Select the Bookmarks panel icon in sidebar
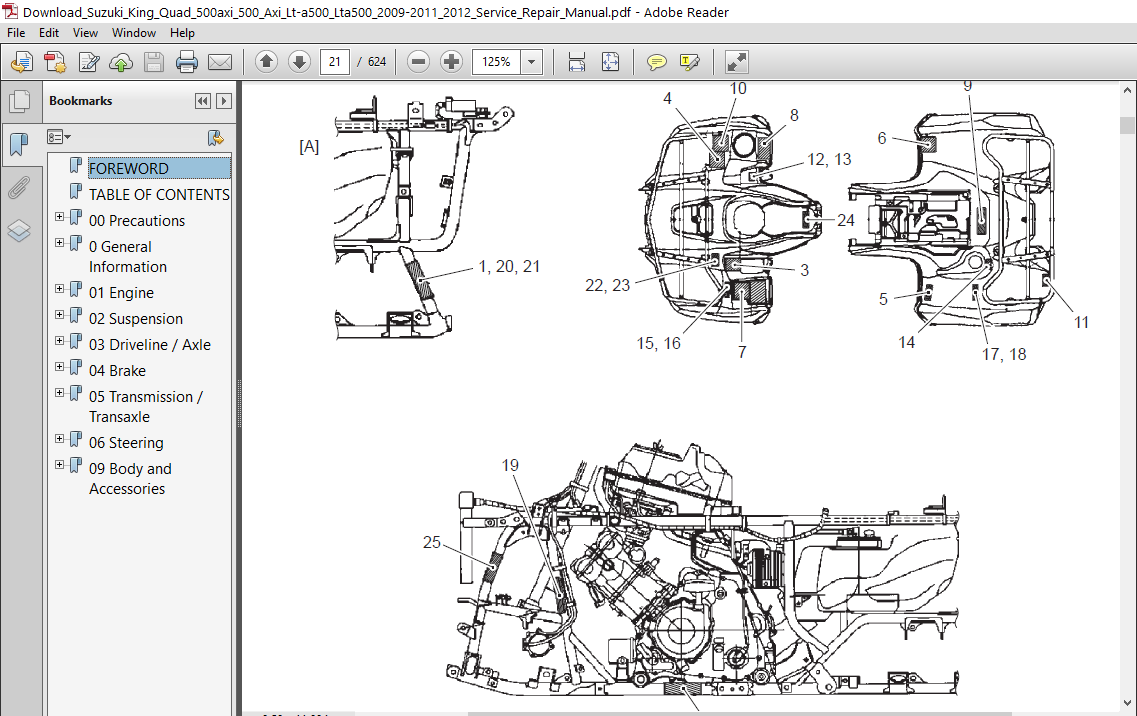Image resolution: width=1137 pixels, height=716 pixels. coord(19,144)
